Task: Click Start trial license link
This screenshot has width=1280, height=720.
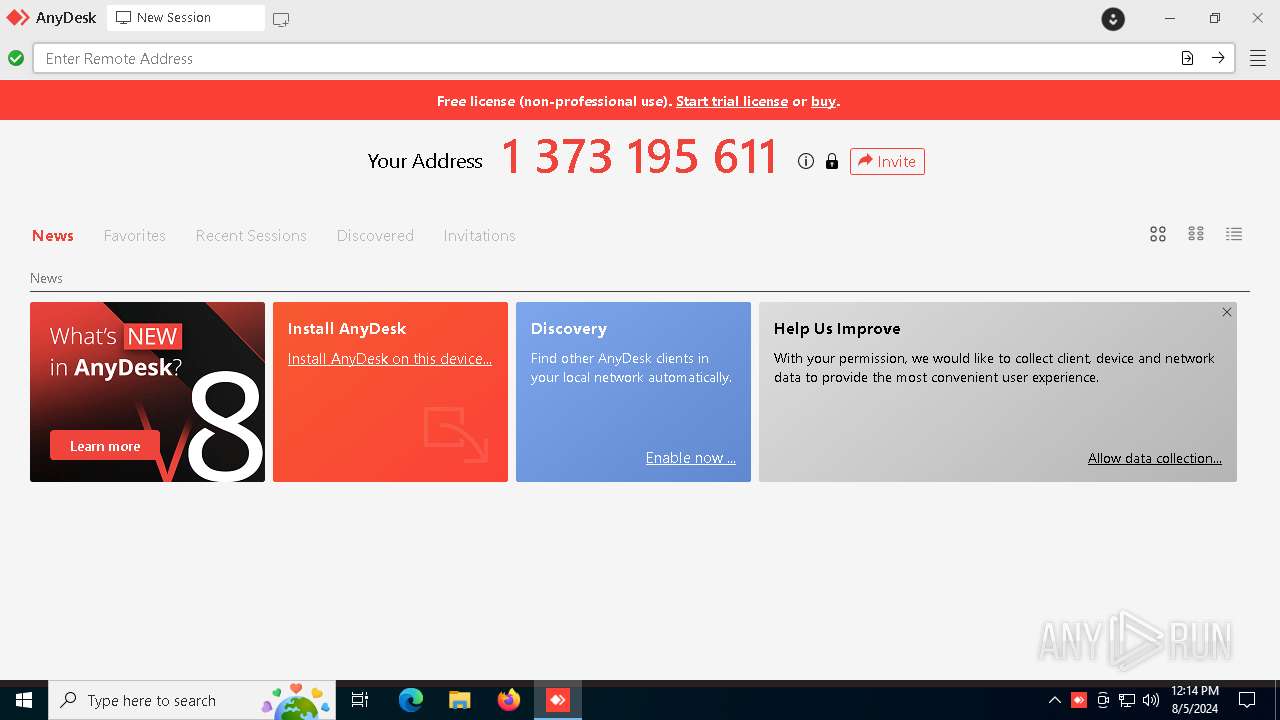Action: (x=732, y=101)
